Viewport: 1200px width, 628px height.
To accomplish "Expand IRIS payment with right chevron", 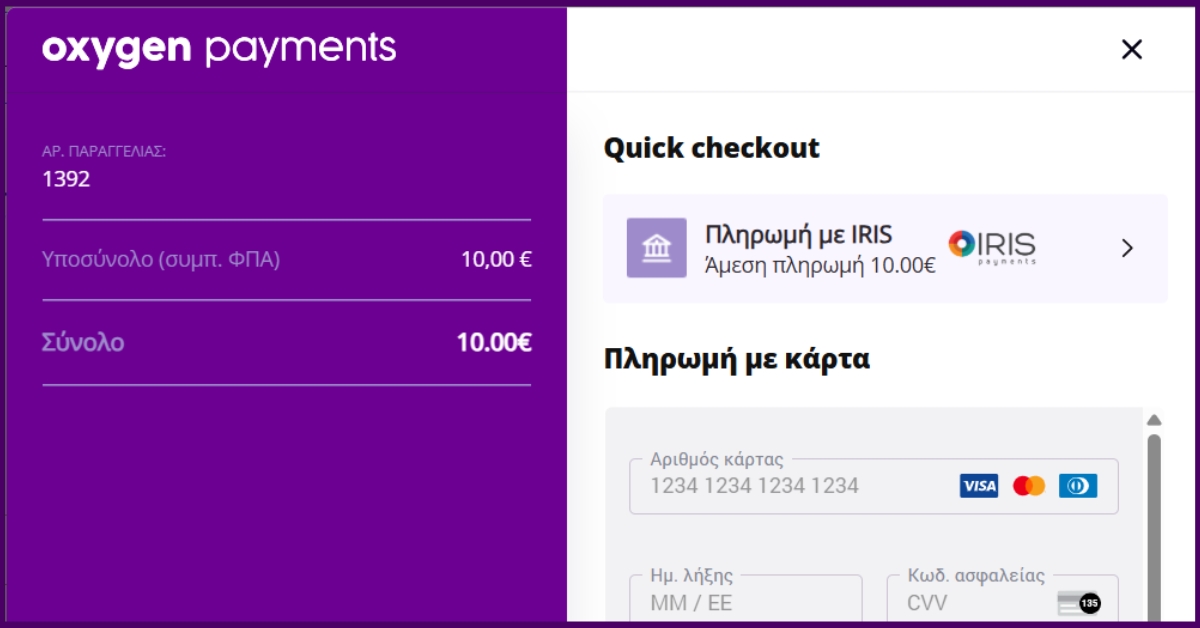I will point(1128,248).
